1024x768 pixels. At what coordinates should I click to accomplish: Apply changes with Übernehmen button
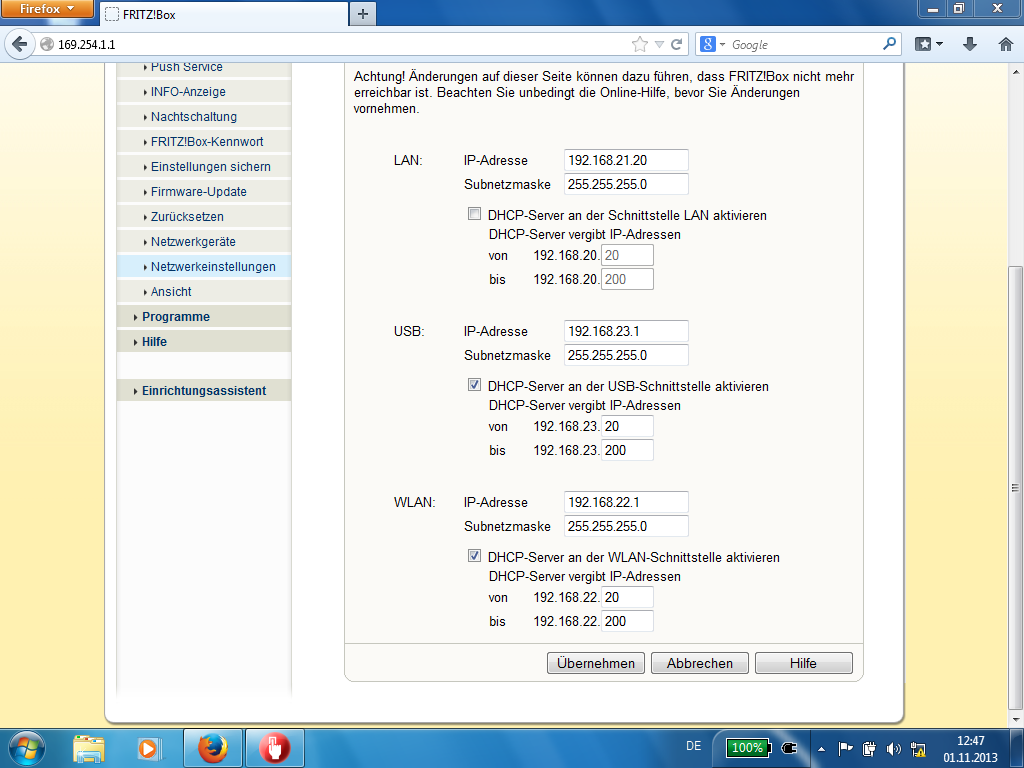pyautogui.click(x=596, y=663)
